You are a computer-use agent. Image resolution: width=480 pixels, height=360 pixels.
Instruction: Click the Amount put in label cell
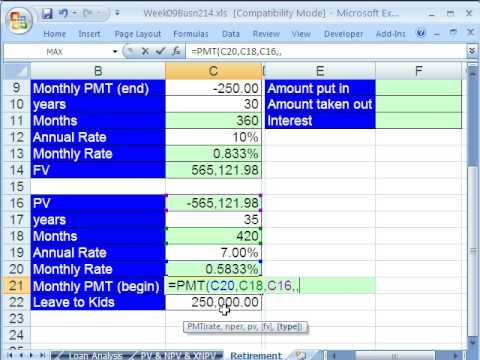[x=320, y=88]
